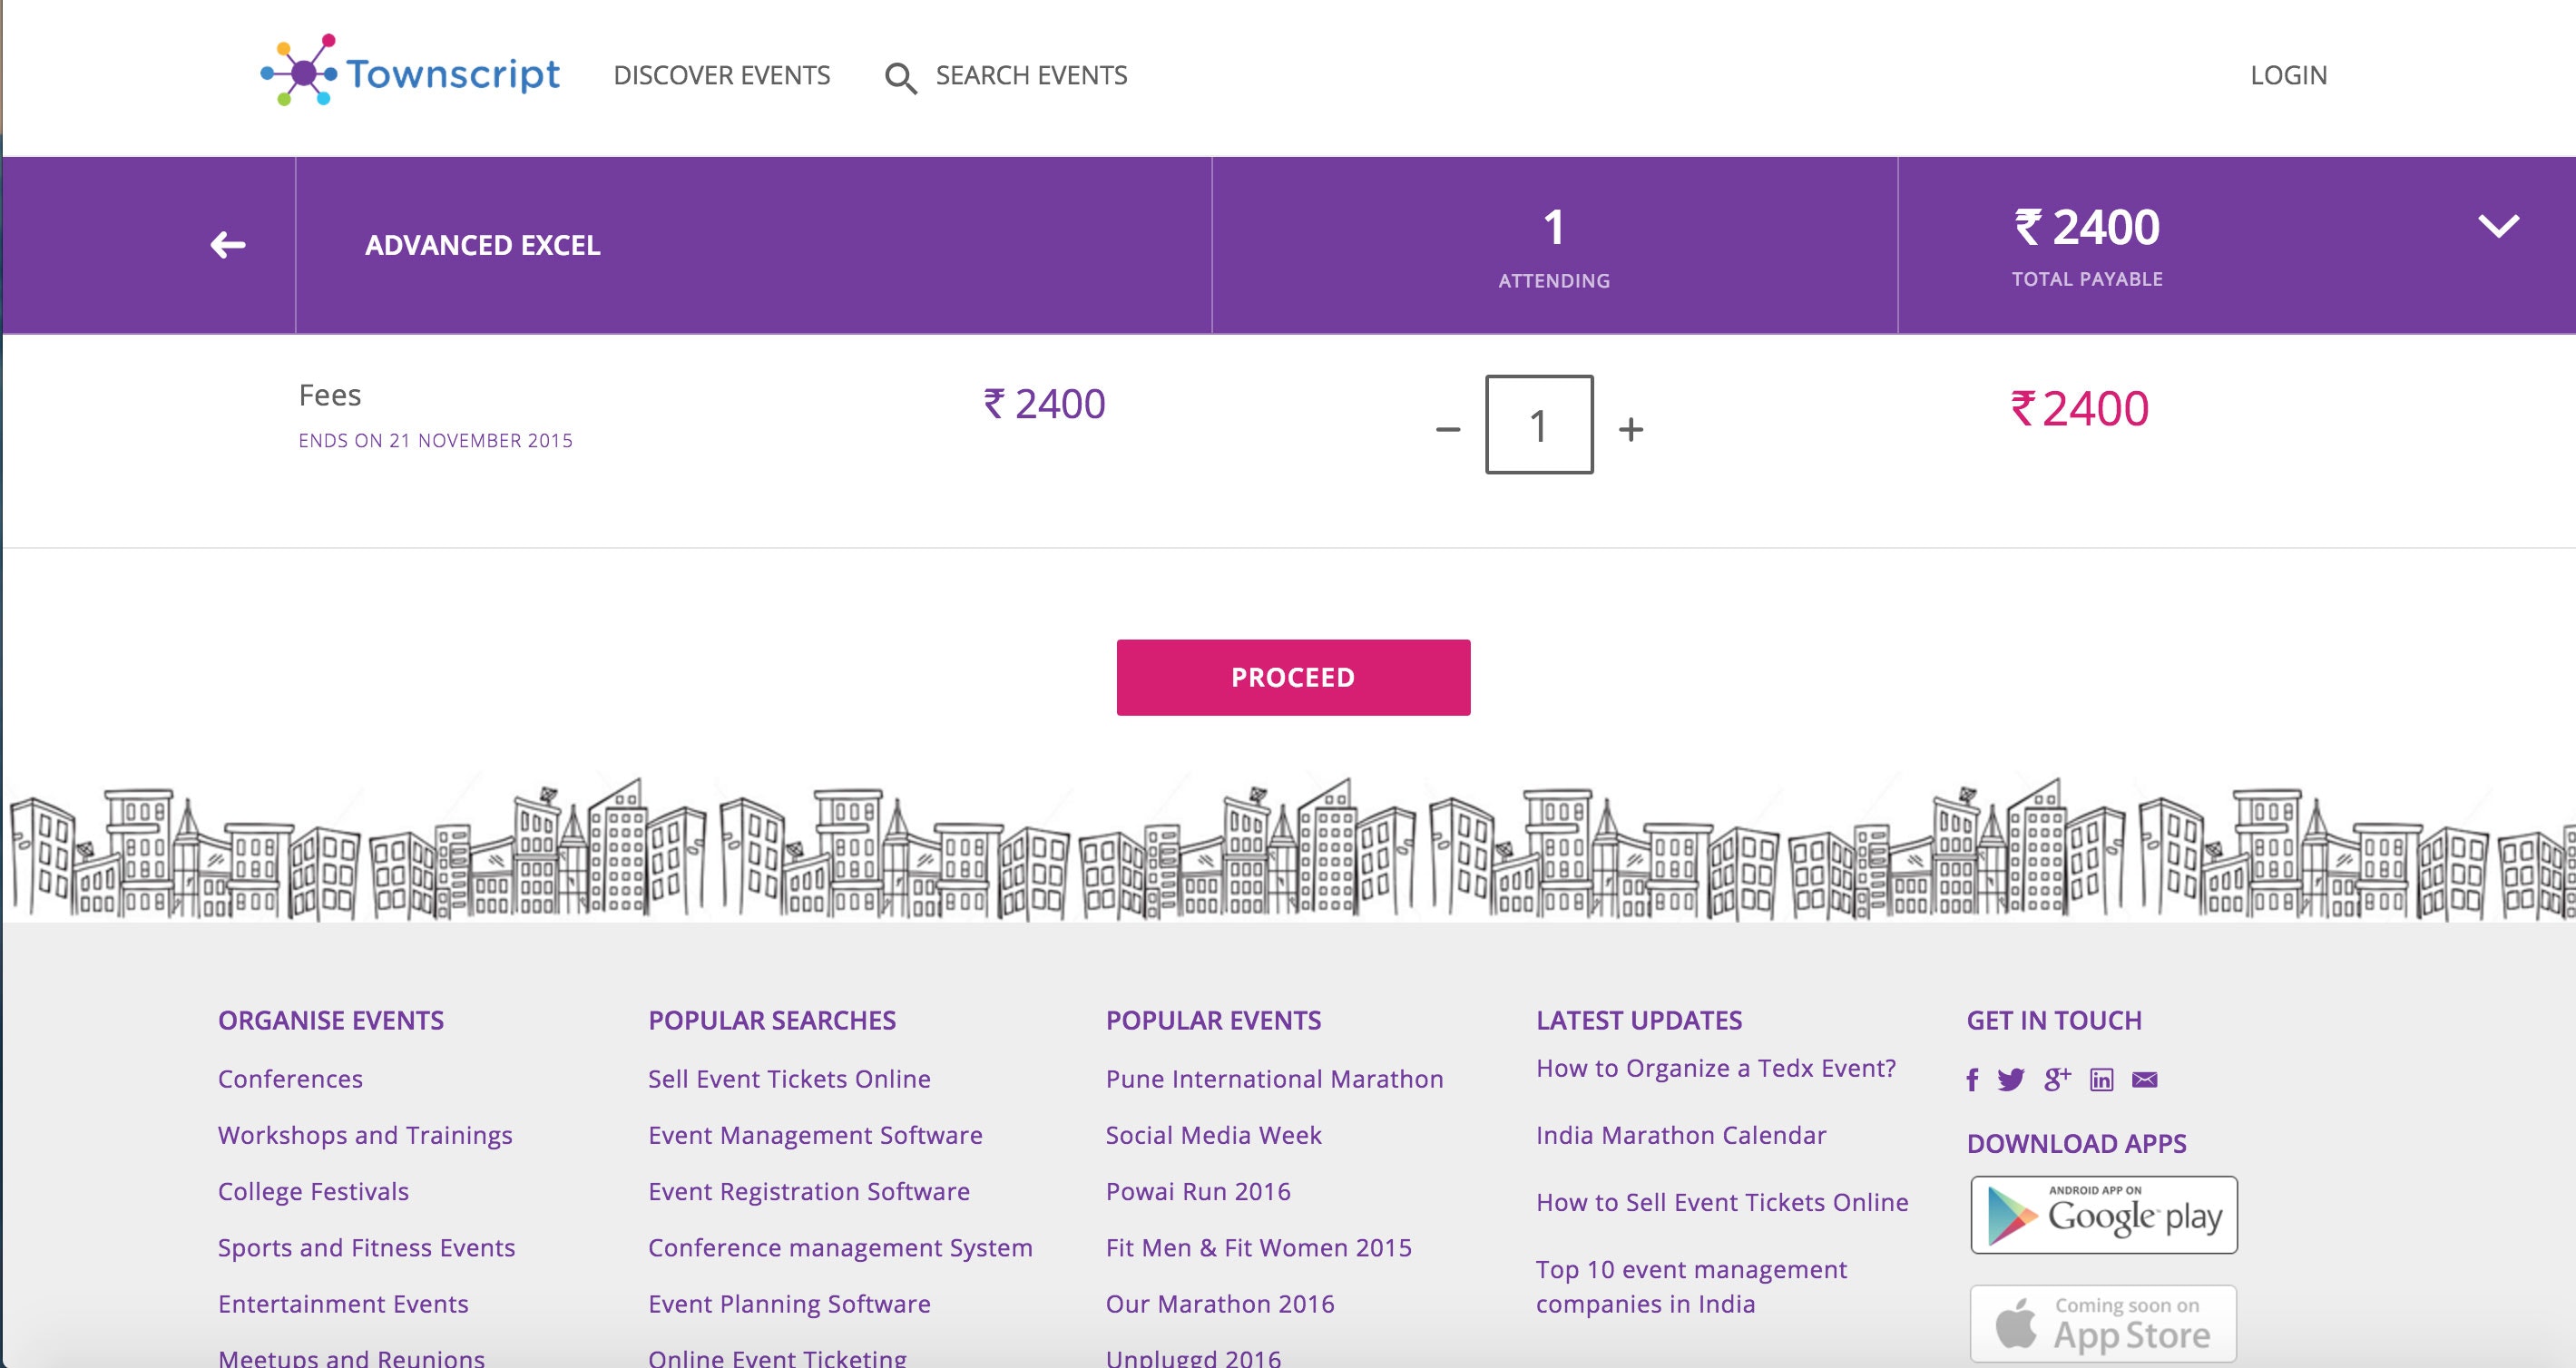2576x1368 pixels.
Task: Click the email envelope icon
Action: [2145, 1080]
